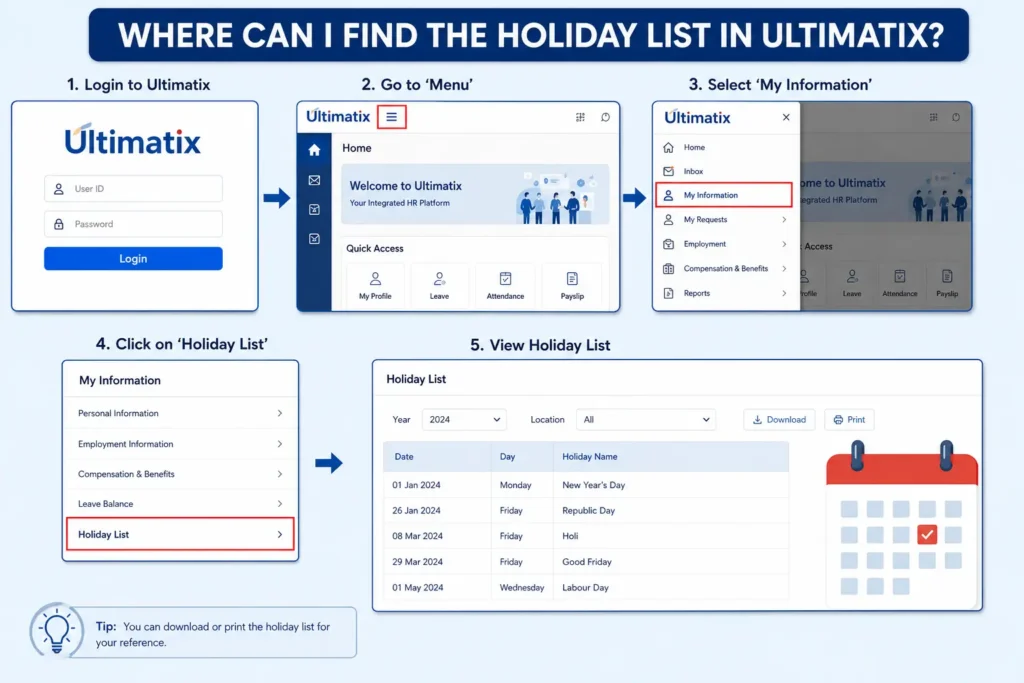Viewport: 1024px width, 683px height.
Task: Focus the Password input field
Action: pos(133,224)
